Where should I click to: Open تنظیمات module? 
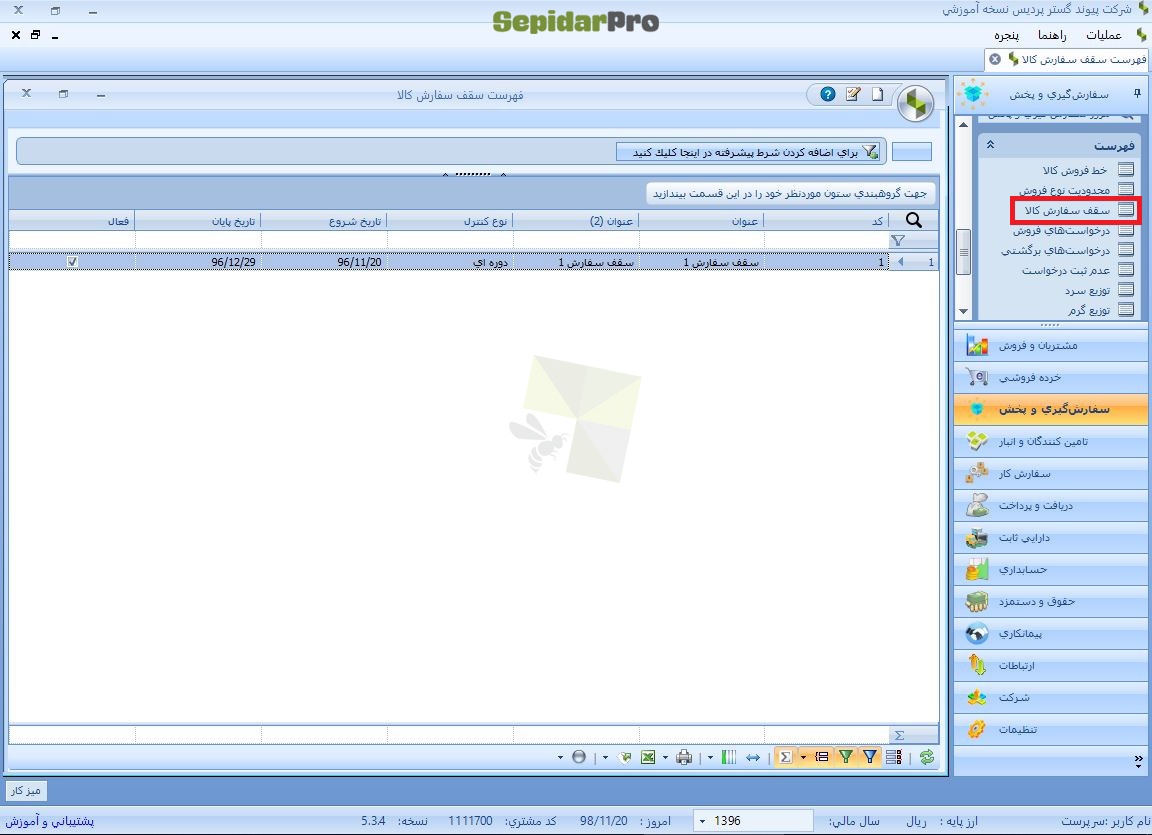click(x=1051, y=729)
